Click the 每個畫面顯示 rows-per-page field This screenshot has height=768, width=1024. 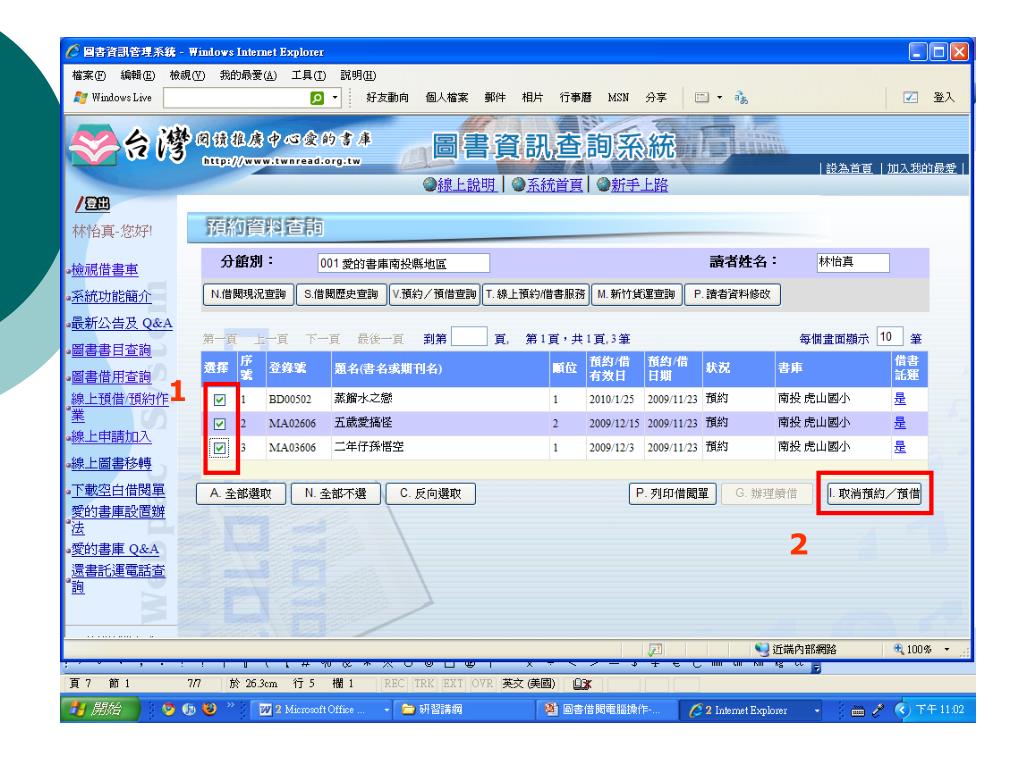pos(889,337)
